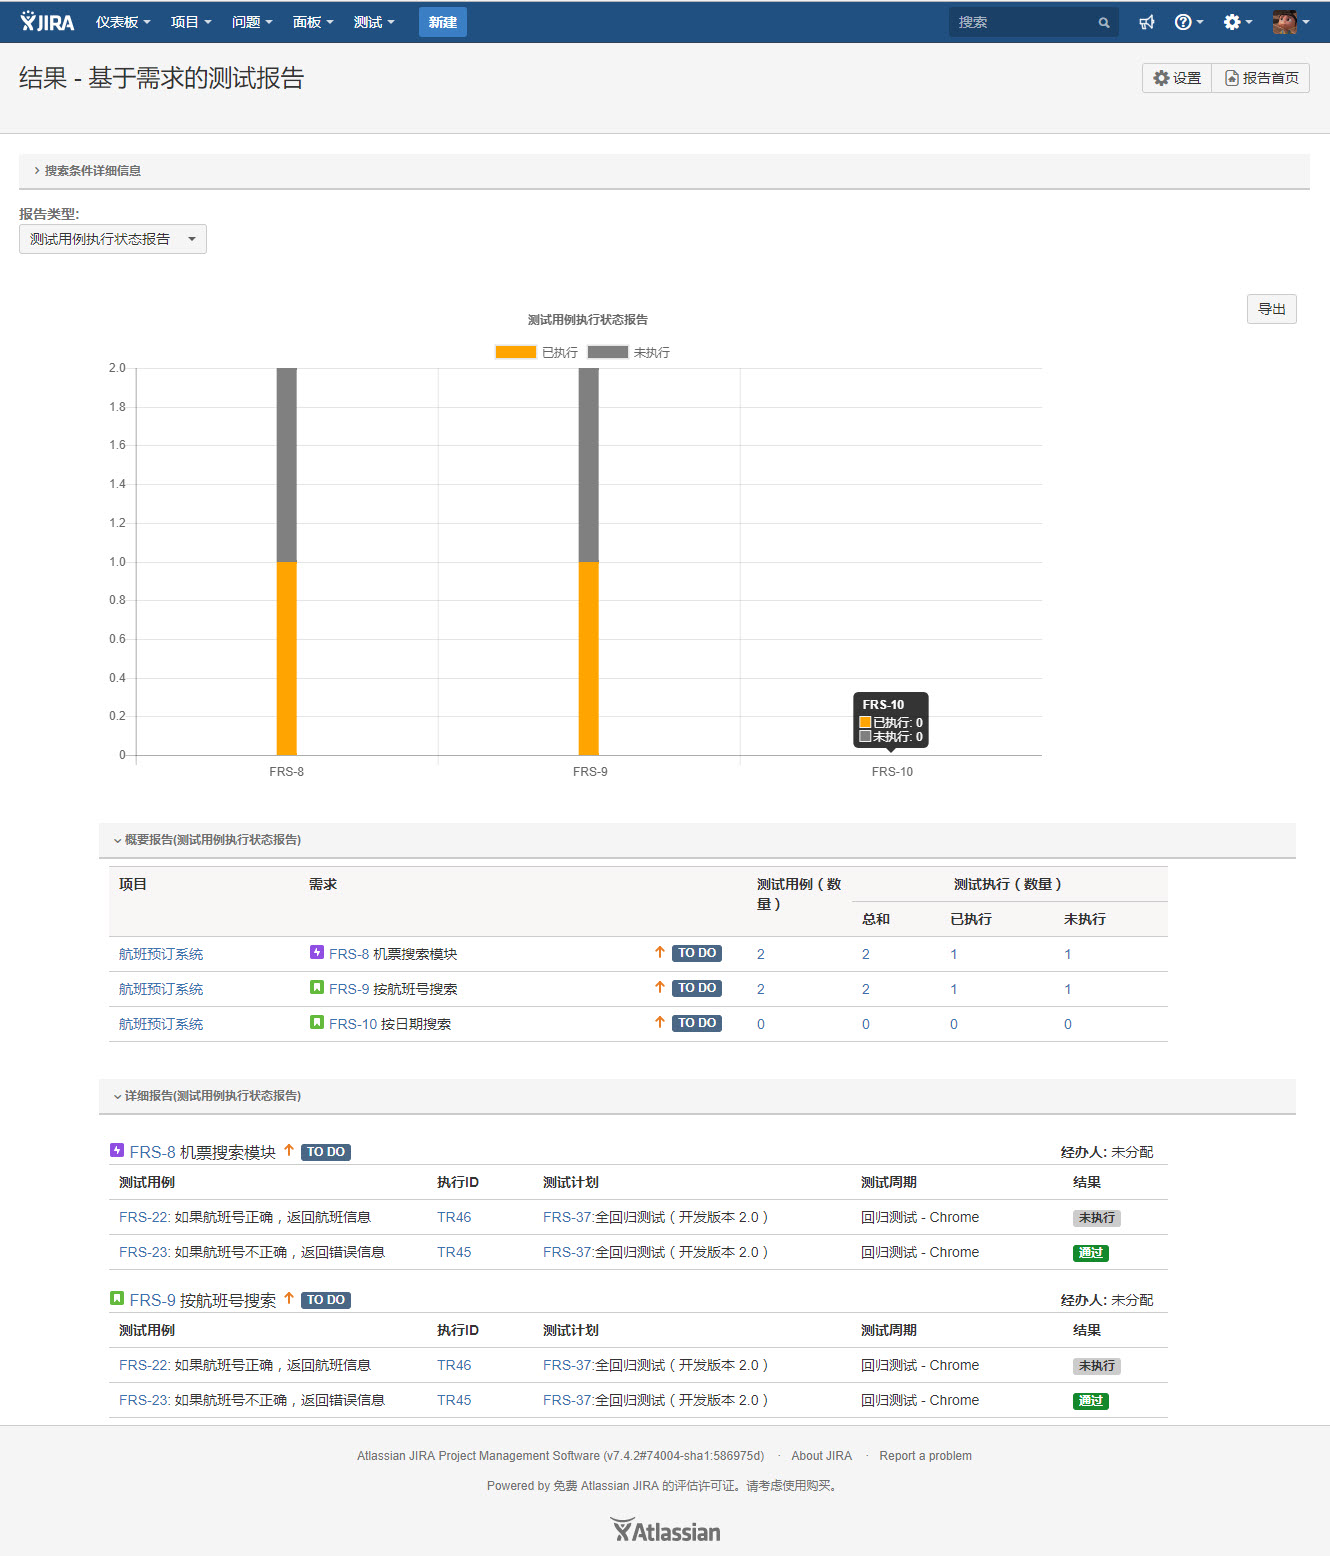Viewport: 1330px width, 1556px height.
Task: Open execution TR45 under FRS-9
Action: pos(454,1400)
